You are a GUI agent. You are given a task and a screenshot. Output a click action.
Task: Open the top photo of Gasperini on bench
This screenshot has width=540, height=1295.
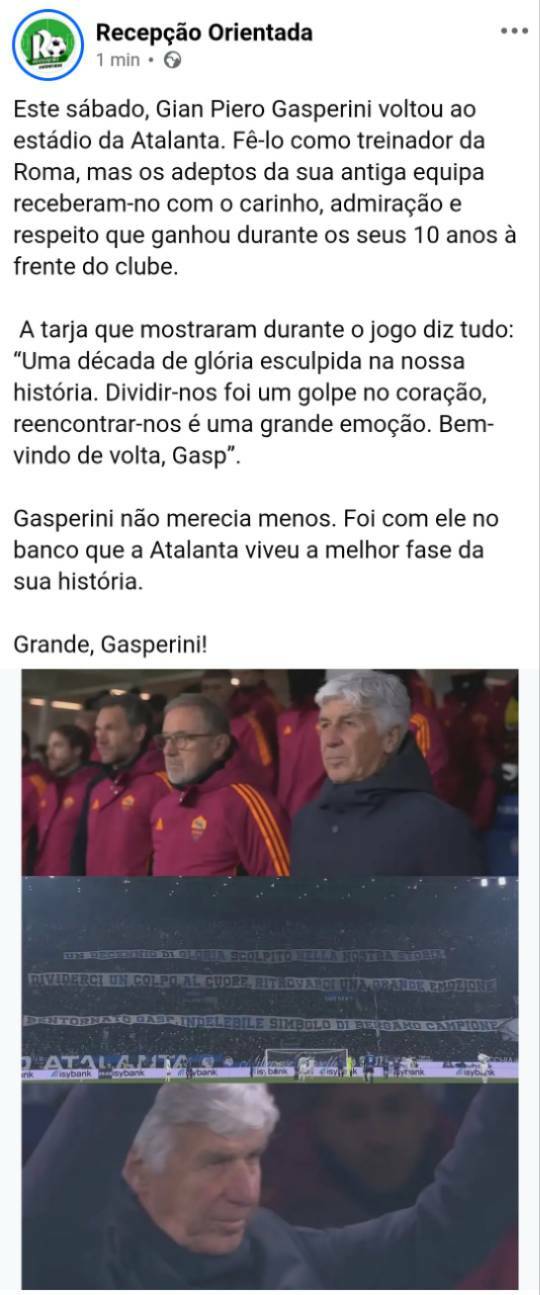coord(270,773)
